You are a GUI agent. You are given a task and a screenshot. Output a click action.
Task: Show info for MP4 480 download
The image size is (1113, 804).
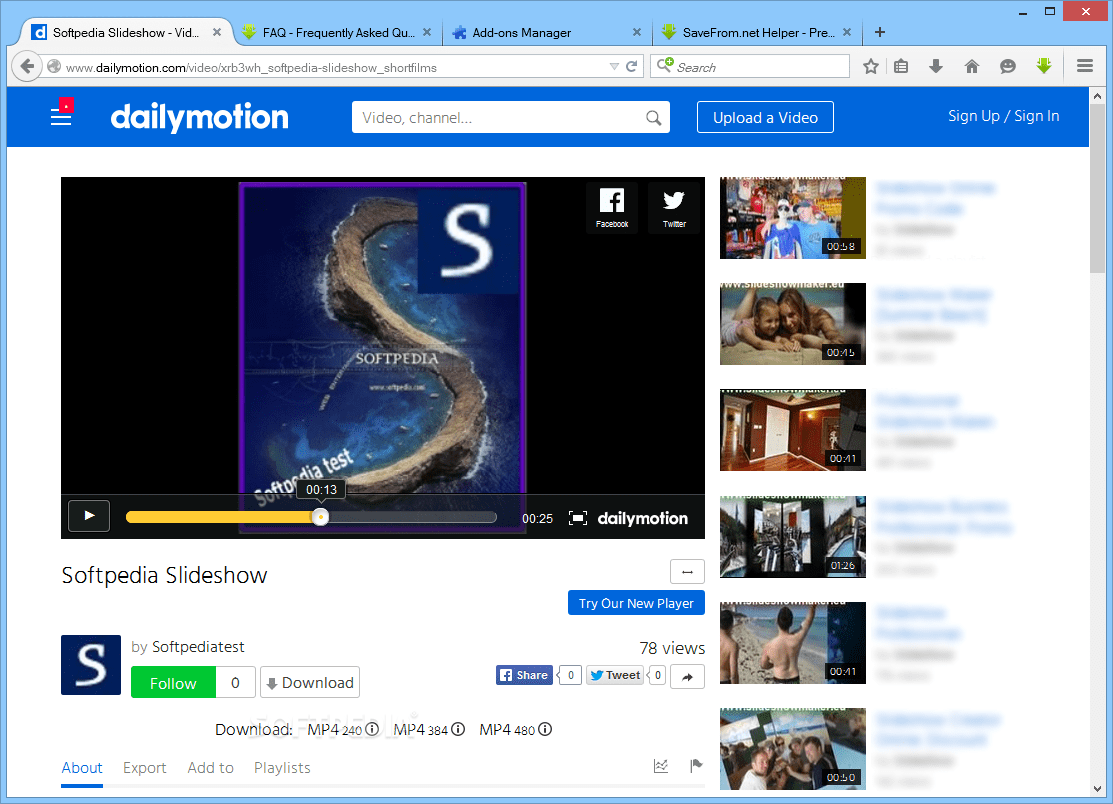tap(545, 729)
